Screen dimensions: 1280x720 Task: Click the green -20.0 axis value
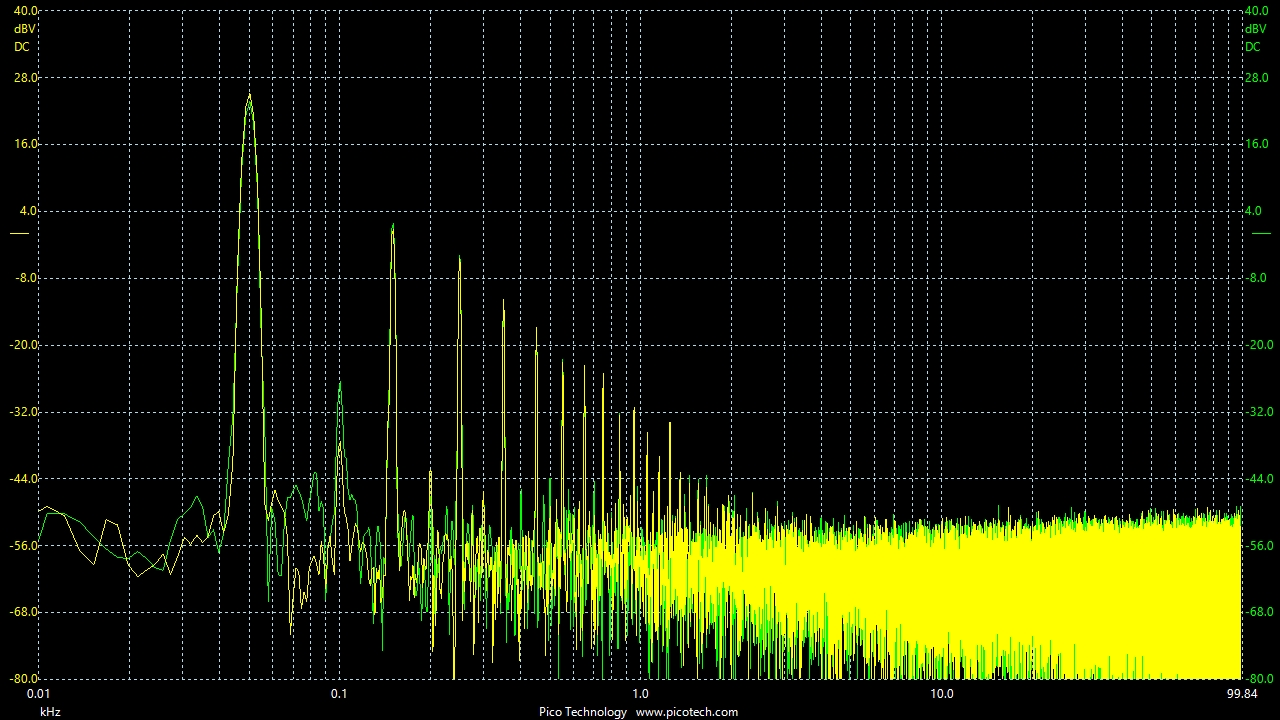click(x=1259, y=345)
